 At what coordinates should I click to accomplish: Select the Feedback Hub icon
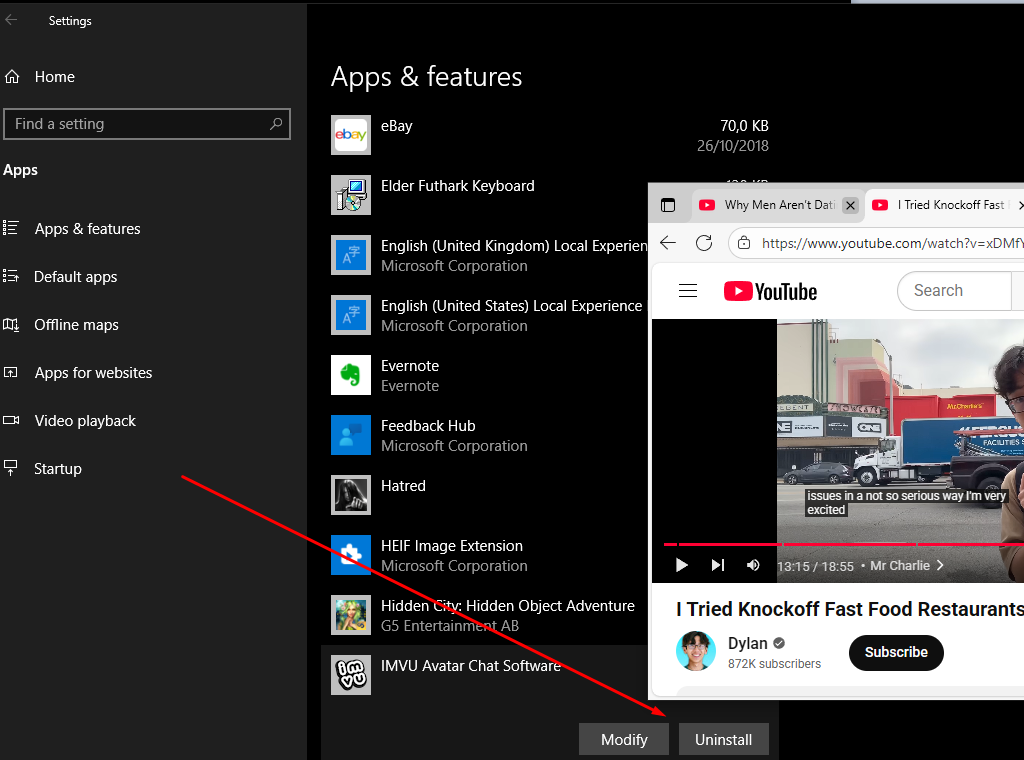click(x=351, y=435)
